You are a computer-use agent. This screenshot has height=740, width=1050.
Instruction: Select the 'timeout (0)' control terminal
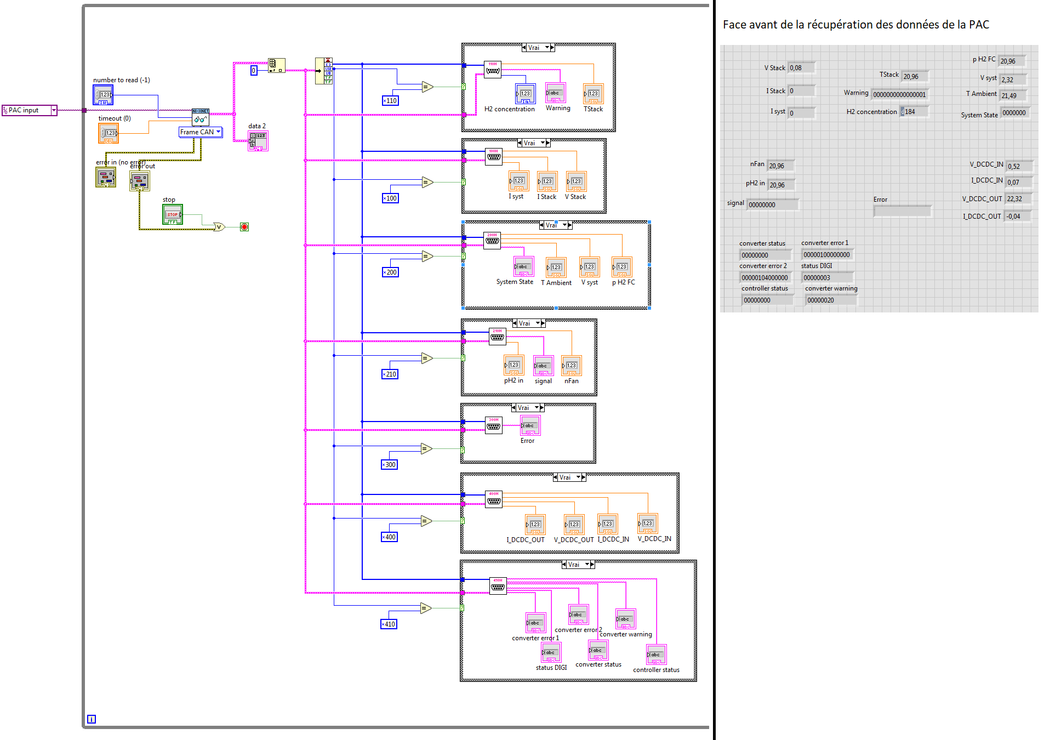(109, 133)
